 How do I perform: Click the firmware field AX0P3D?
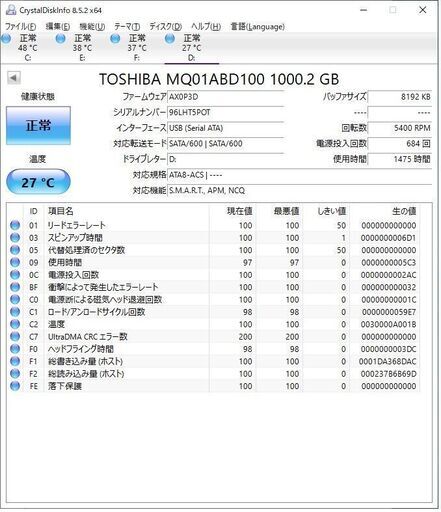[225, 97]
